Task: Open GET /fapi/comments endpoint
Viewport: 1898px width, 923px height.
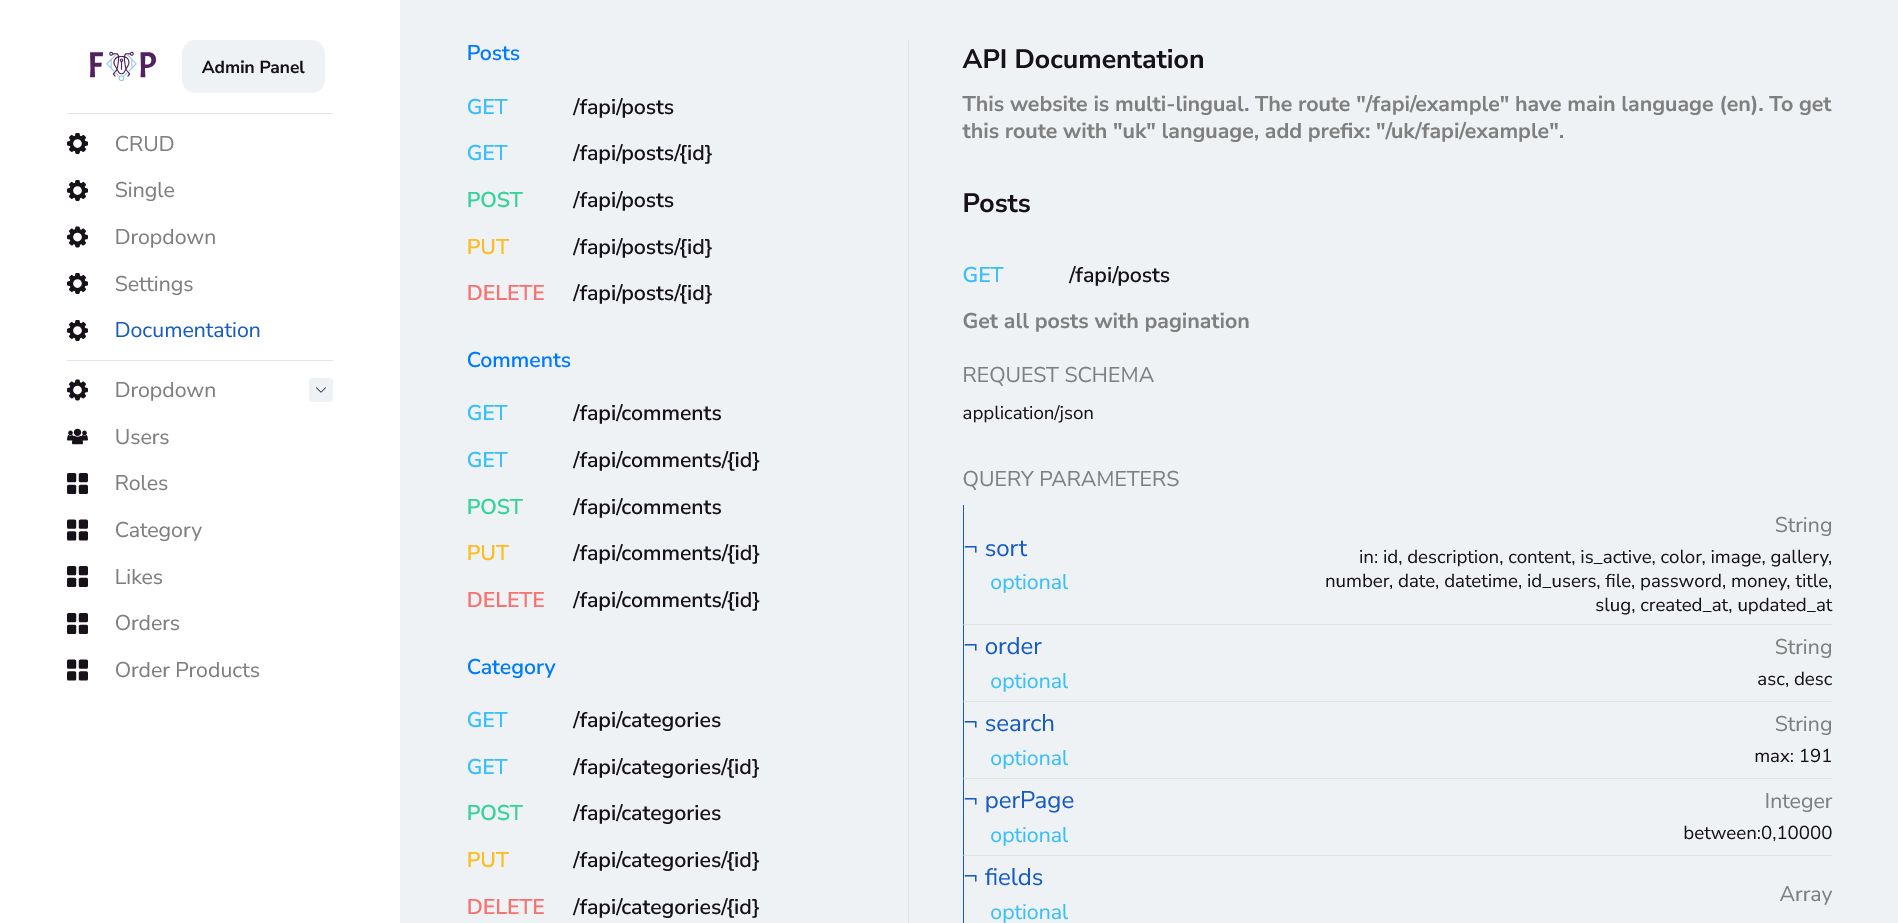Action: (x=594, y=413)
